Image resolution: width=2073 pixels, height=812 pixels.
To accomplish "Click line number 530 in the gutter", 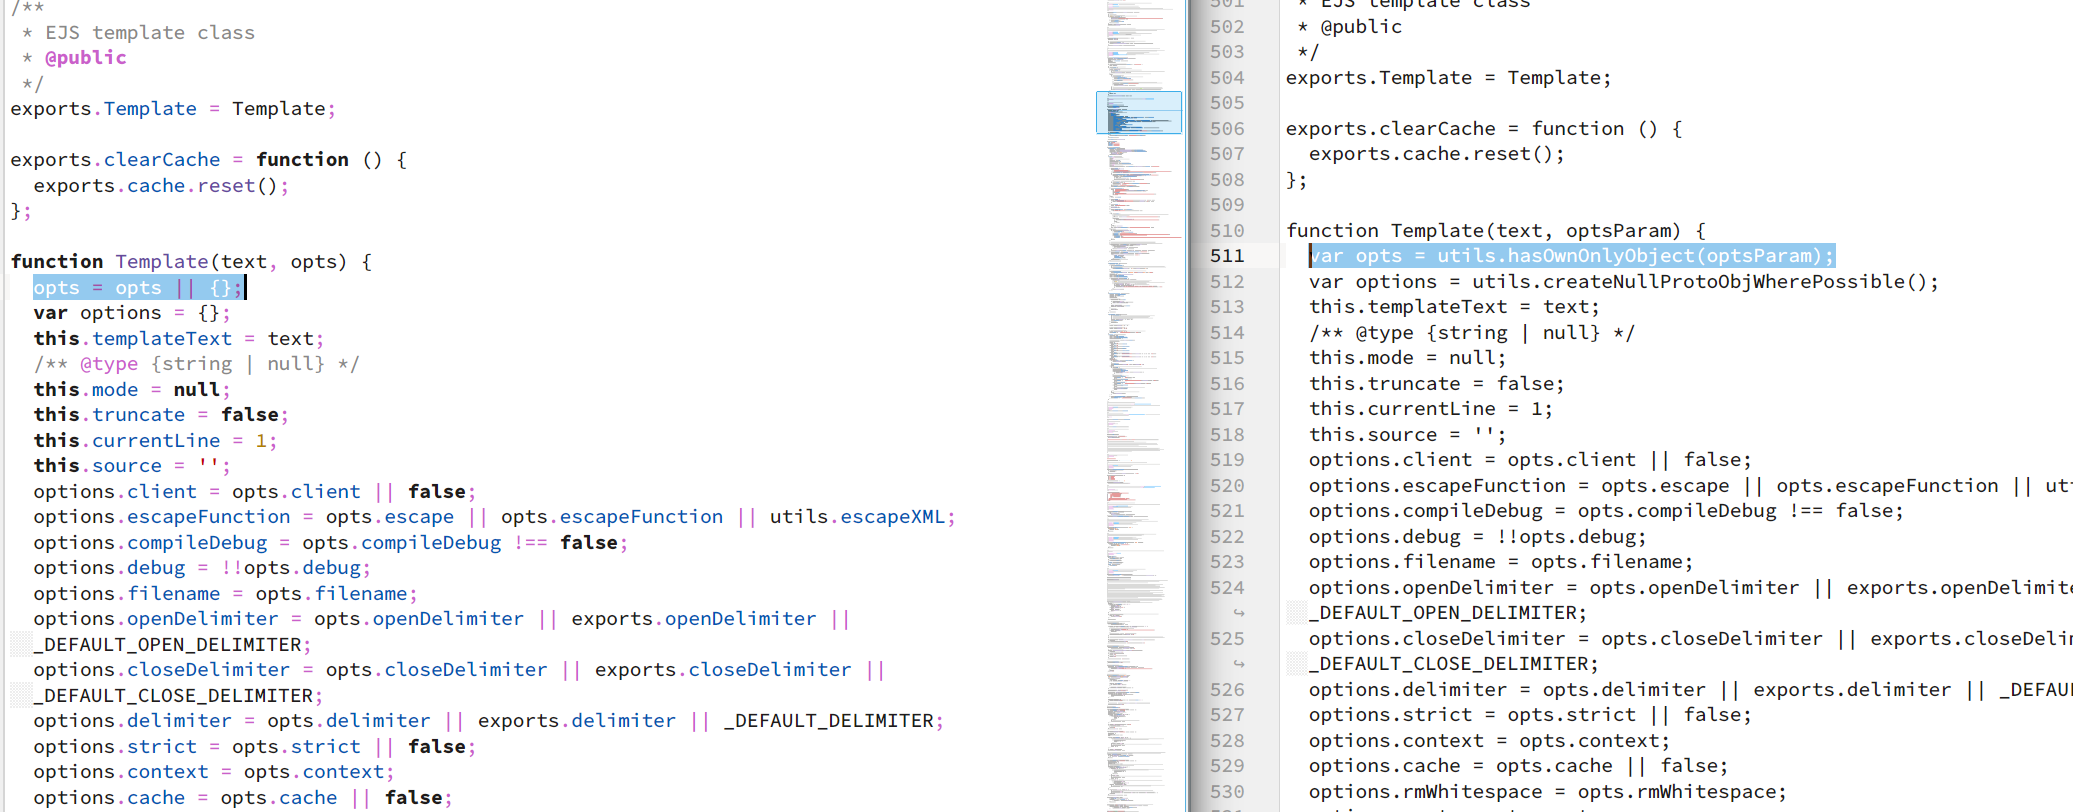I will [1227, 792].
